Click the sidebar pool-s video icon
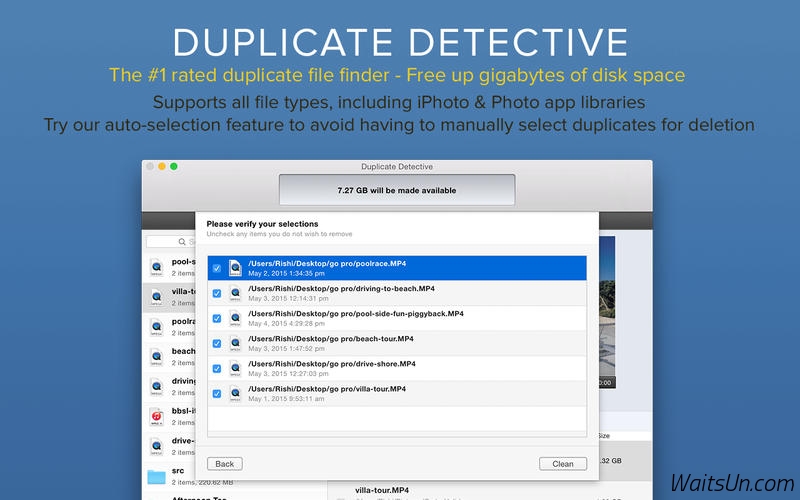 157,267
